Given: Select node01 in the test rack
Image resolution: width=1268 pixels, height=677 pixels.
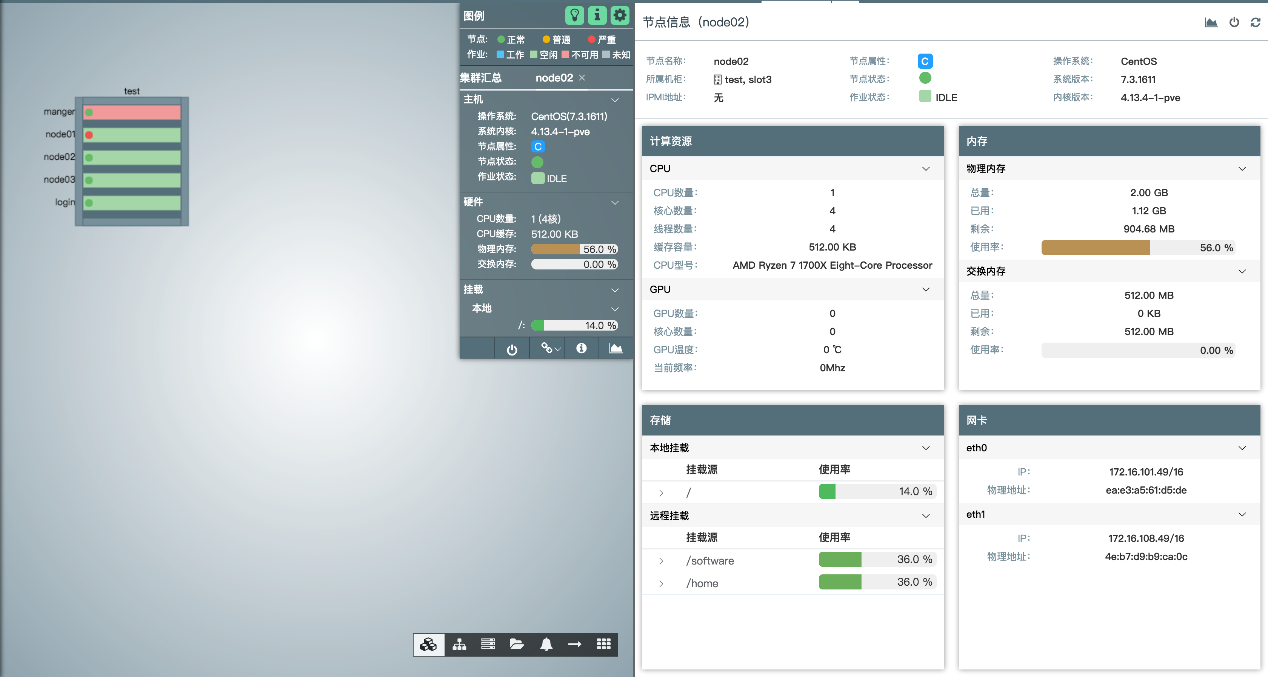Looking at the screenshot, I should tap(131, 135).
